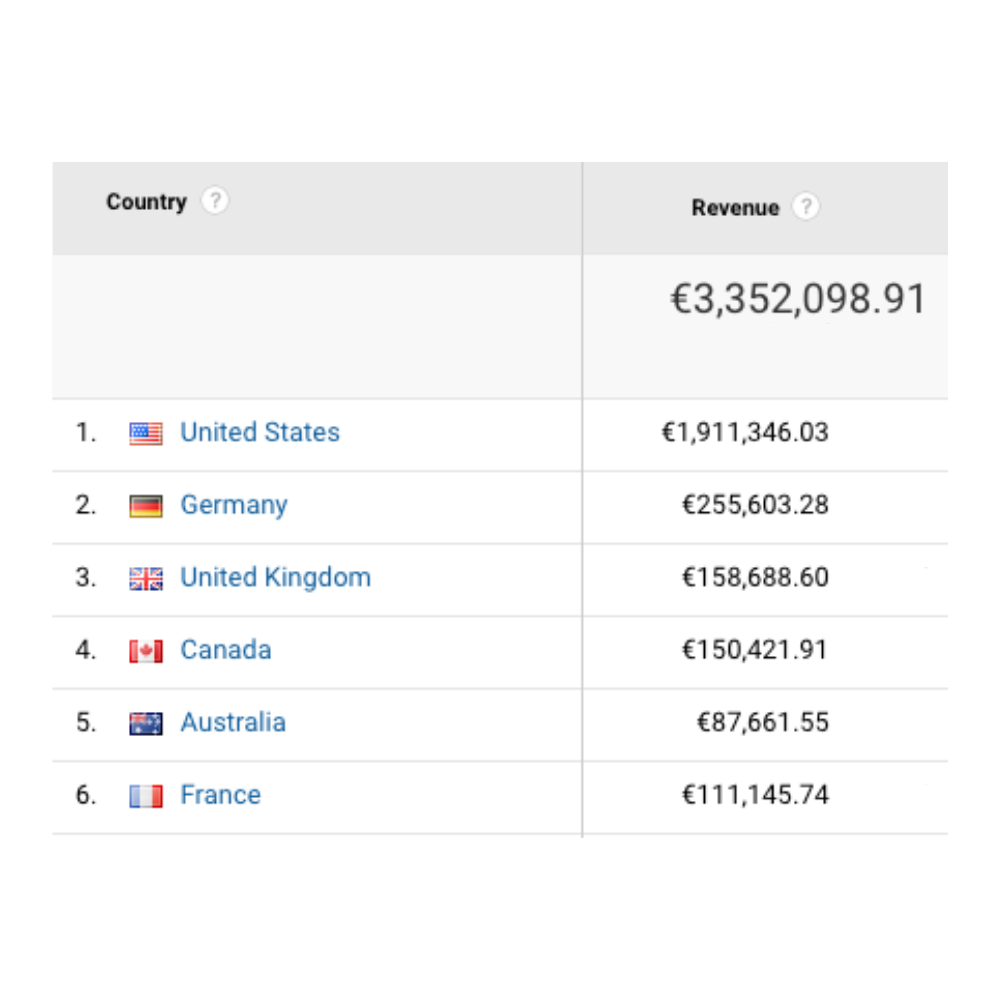The width and height of the screenshot is (1000, 1000).
Task: Click the Germany revenue €255,603.28 cell
Action: (x=755, y=505)
